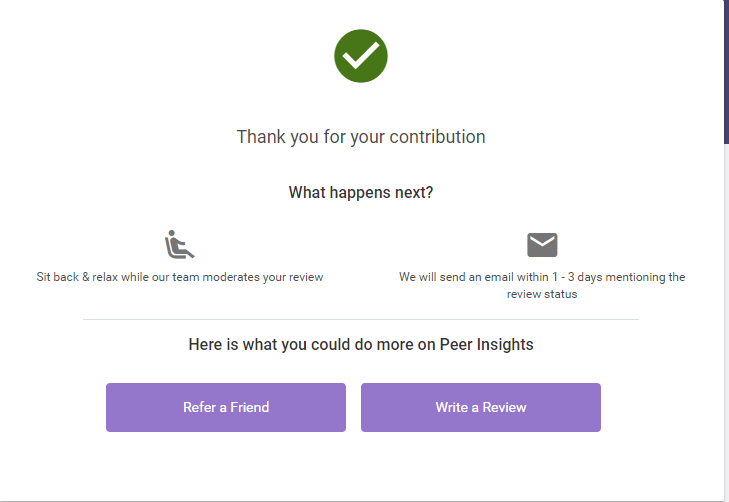Viewport: 729px width, 502px height.
Task: Open Write a Review
Action: (480, 407)
